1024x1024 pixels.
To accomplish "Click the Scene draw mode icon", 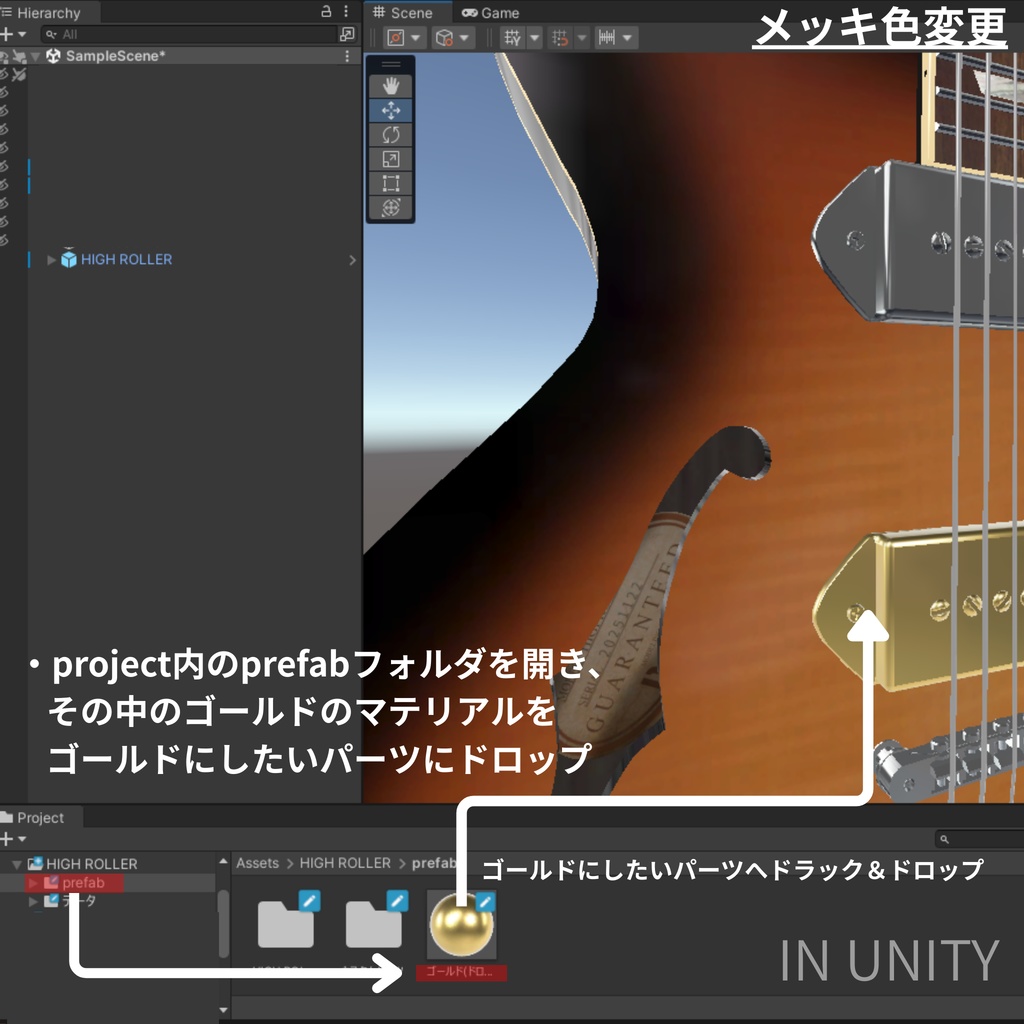I will click(x=396, y=38).
